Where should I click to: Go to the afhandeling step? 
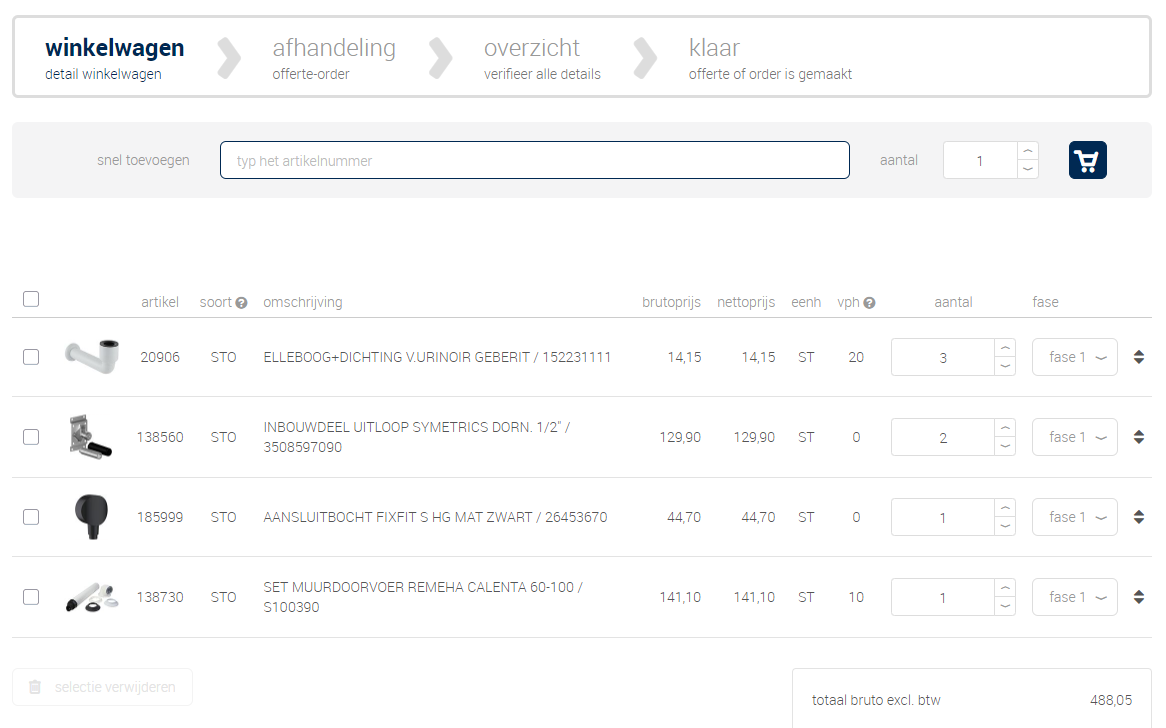(333, 58)
